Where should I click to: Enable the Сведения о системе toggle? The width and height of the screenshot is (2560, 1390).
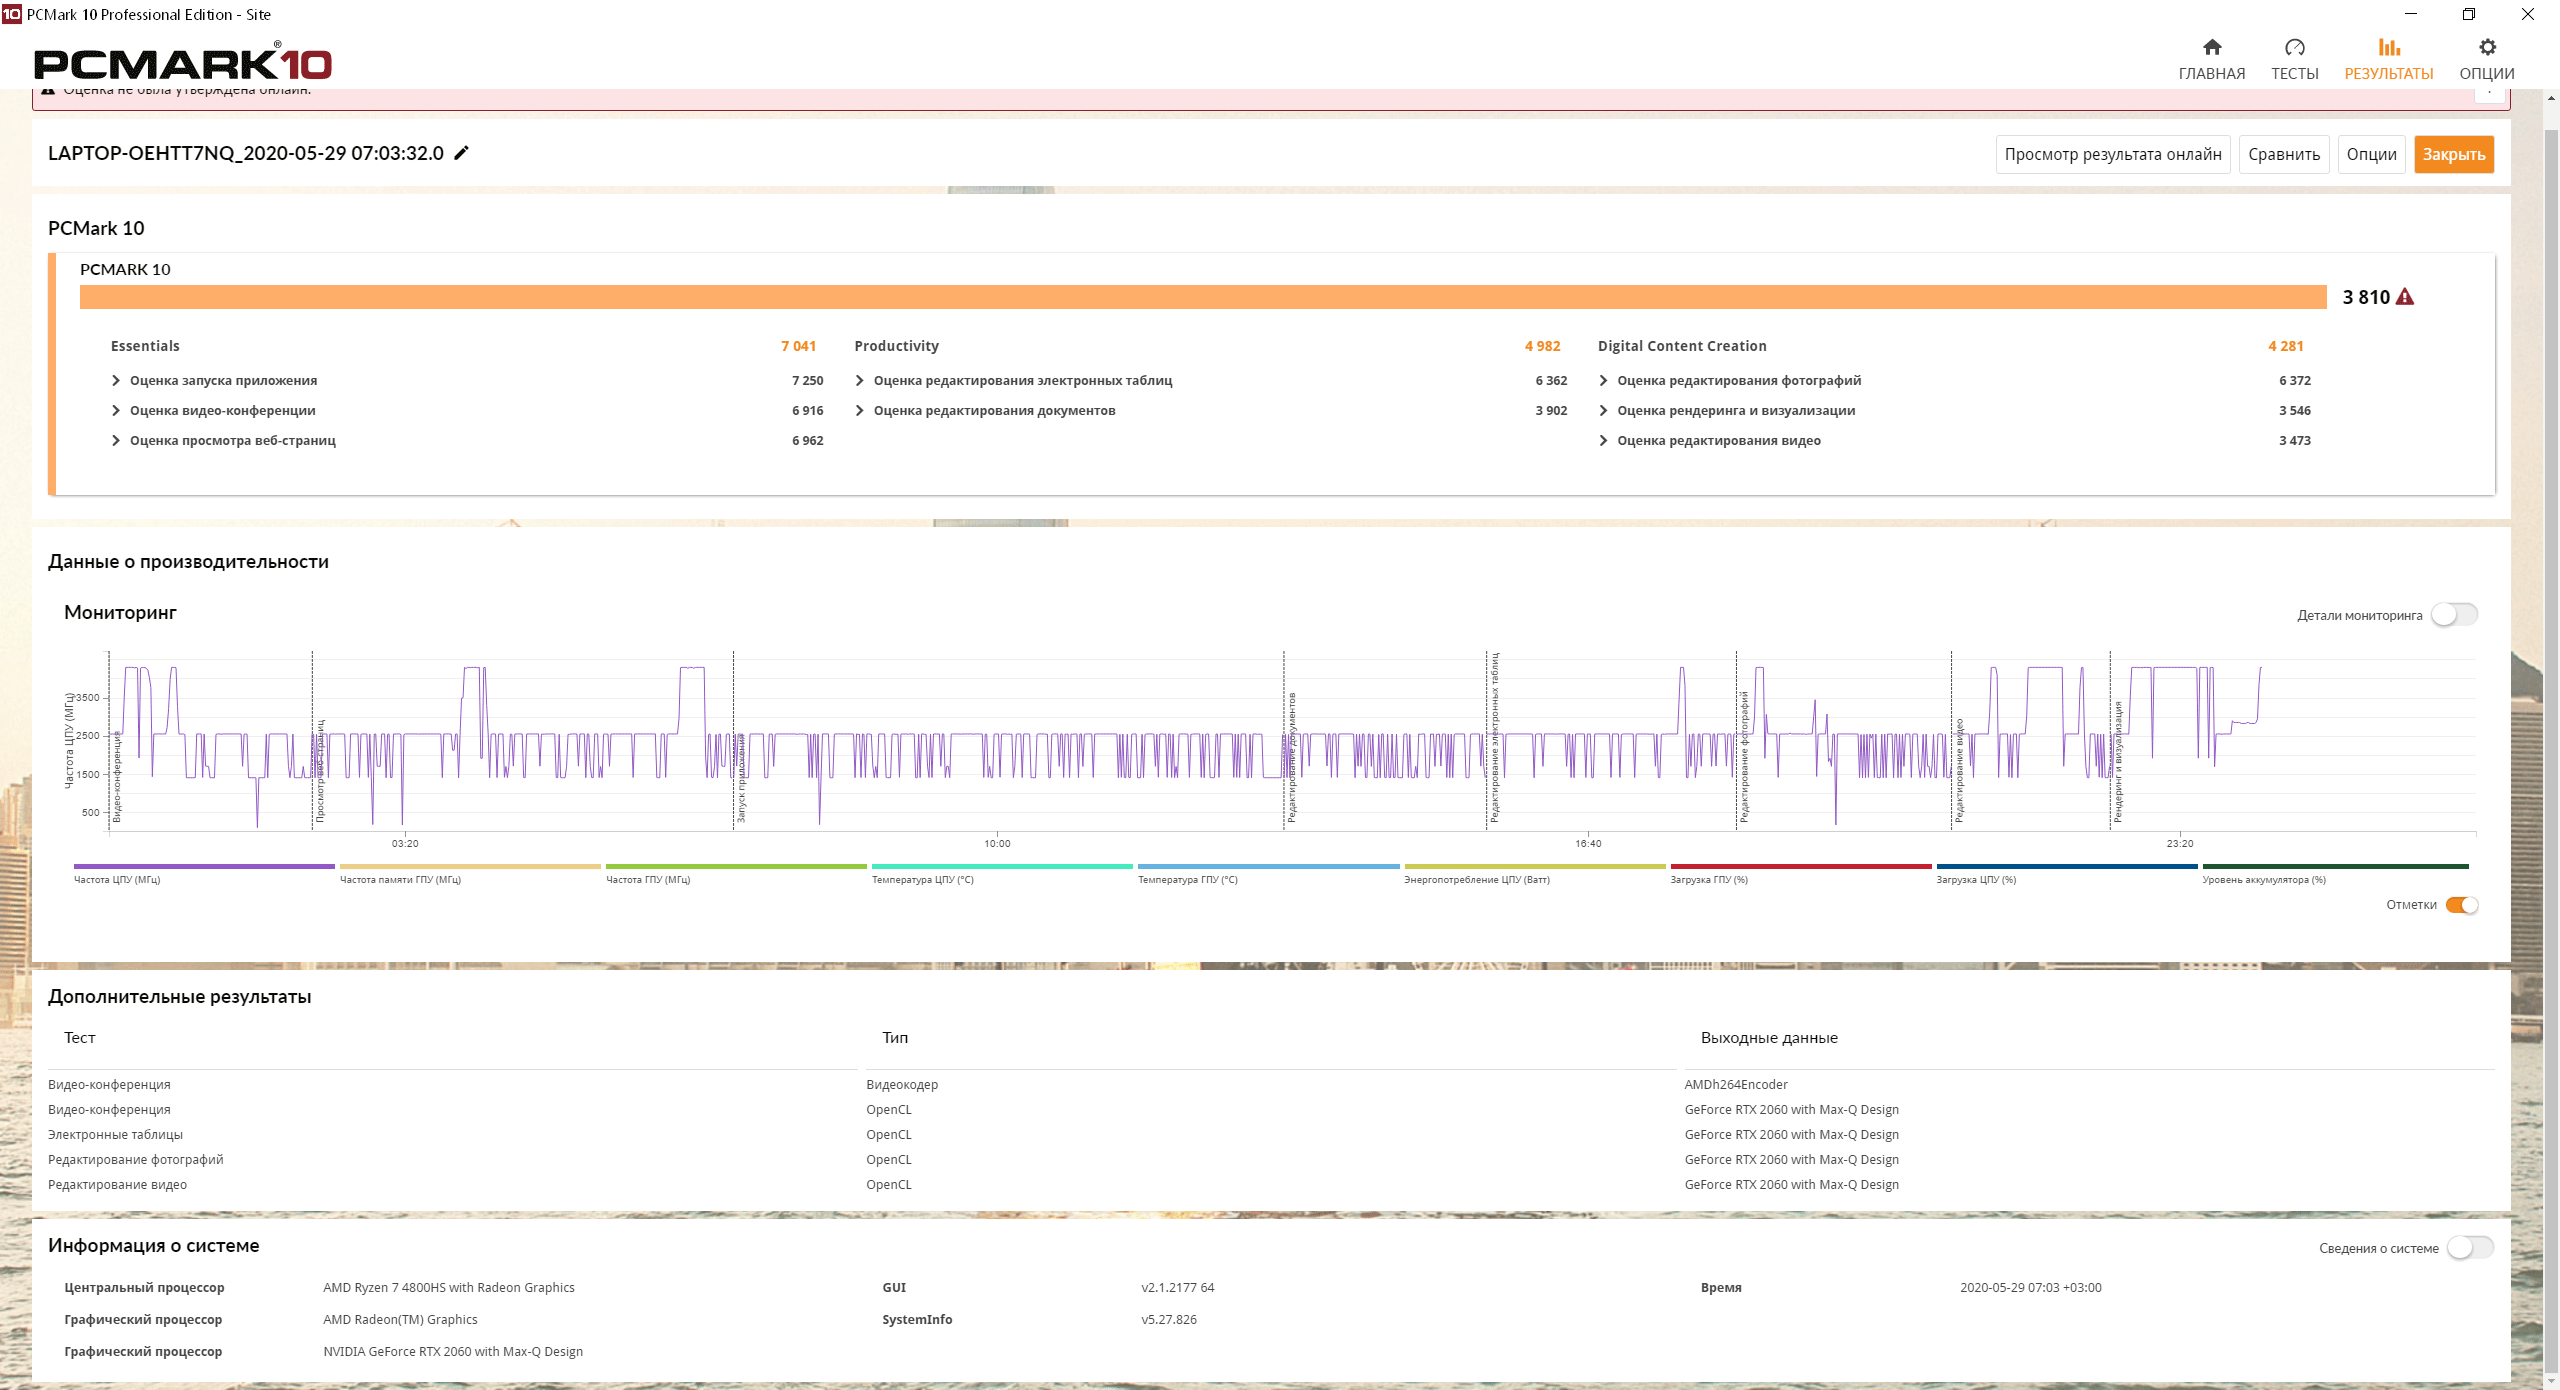click(2469, 1248)
